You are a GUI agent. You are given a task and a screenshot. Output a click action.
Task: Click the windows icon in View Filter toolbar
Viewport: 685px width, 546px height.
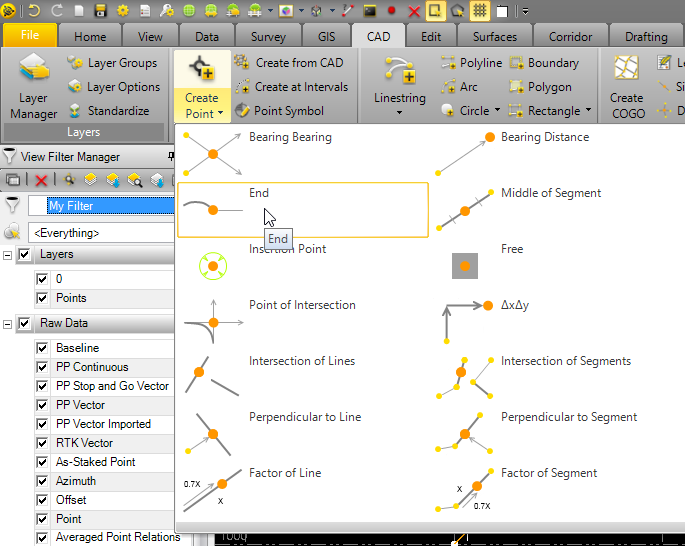coord(13,180)
